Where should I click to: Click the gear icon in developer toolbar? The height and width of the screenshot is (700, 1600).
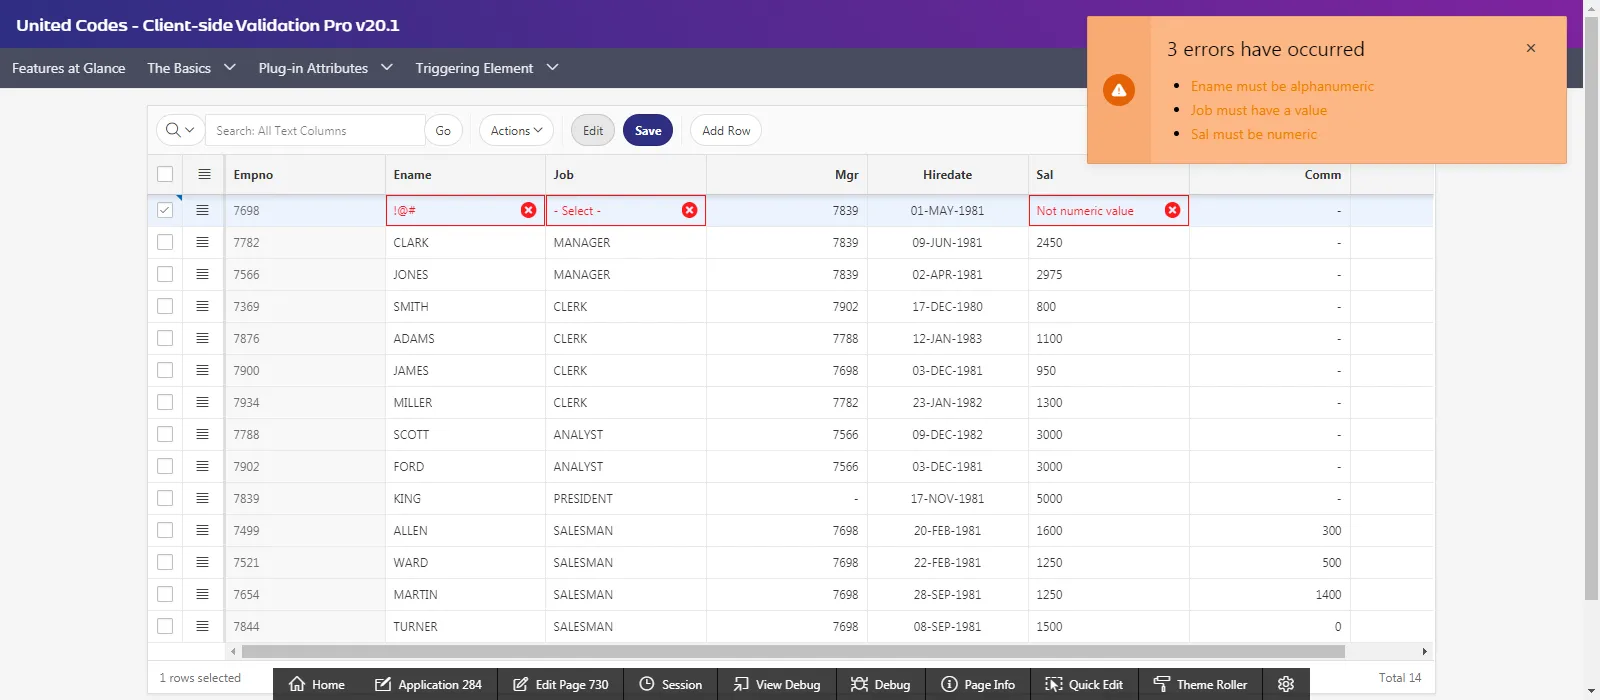[x=1286, y=684]
